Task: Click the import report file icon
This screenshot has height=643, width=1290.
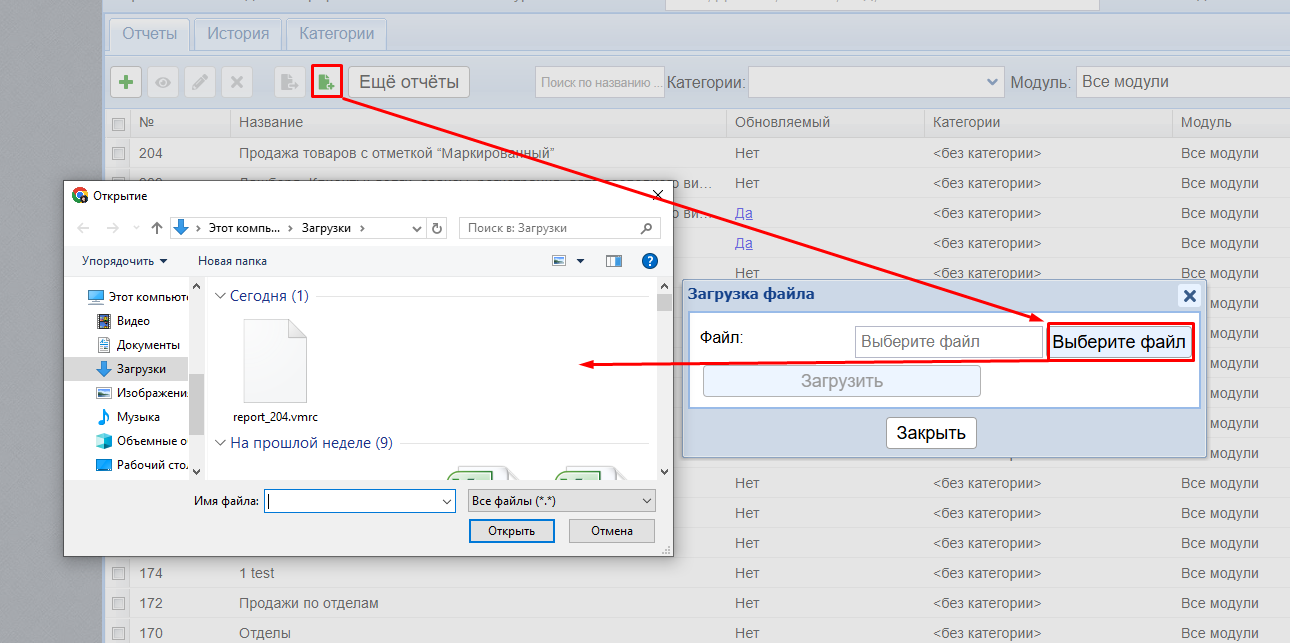Action: click(326, 82)
